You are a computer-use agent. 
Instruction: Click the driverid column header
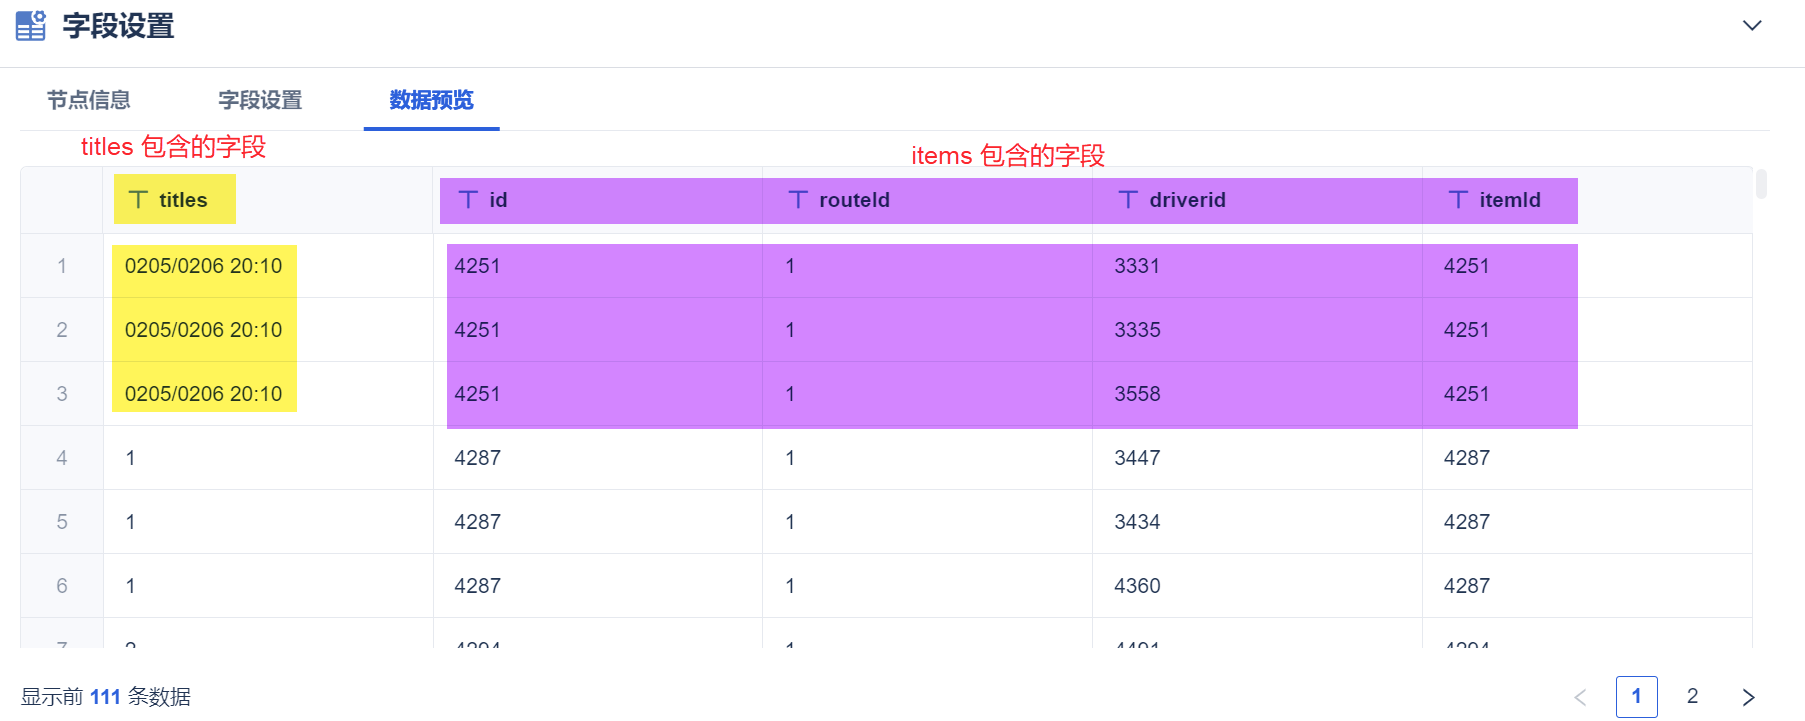click(x=1187, y=200)
